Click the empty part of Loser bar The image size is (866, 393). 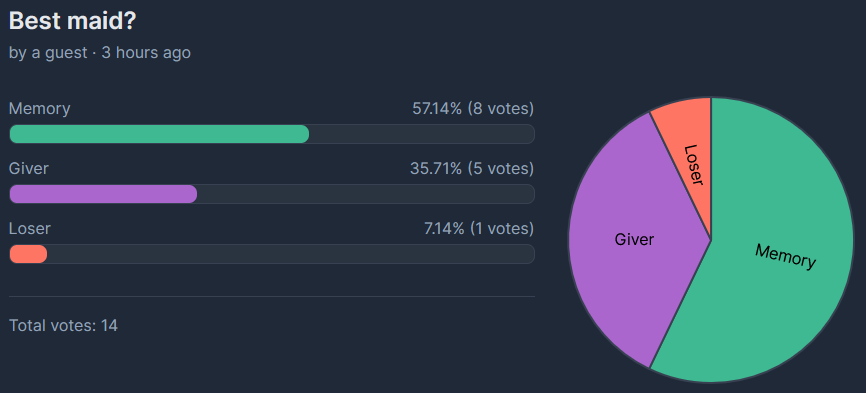click(291, 254)
